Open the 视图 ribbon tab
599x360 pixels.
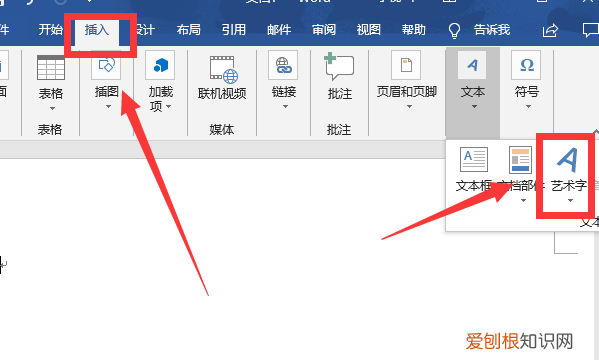tap(369, 30)
